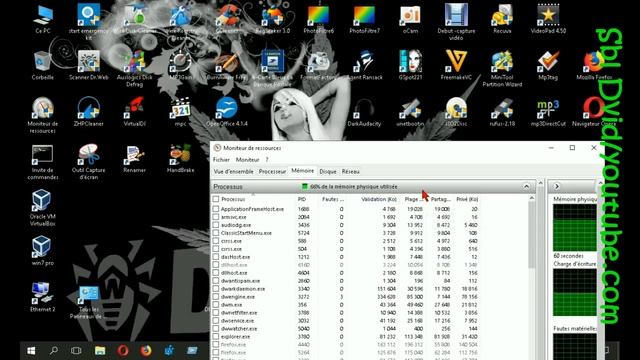Screen dimensions: 640x360
Task: Check the dasHost.exe process box
Action: pos(216,257)
